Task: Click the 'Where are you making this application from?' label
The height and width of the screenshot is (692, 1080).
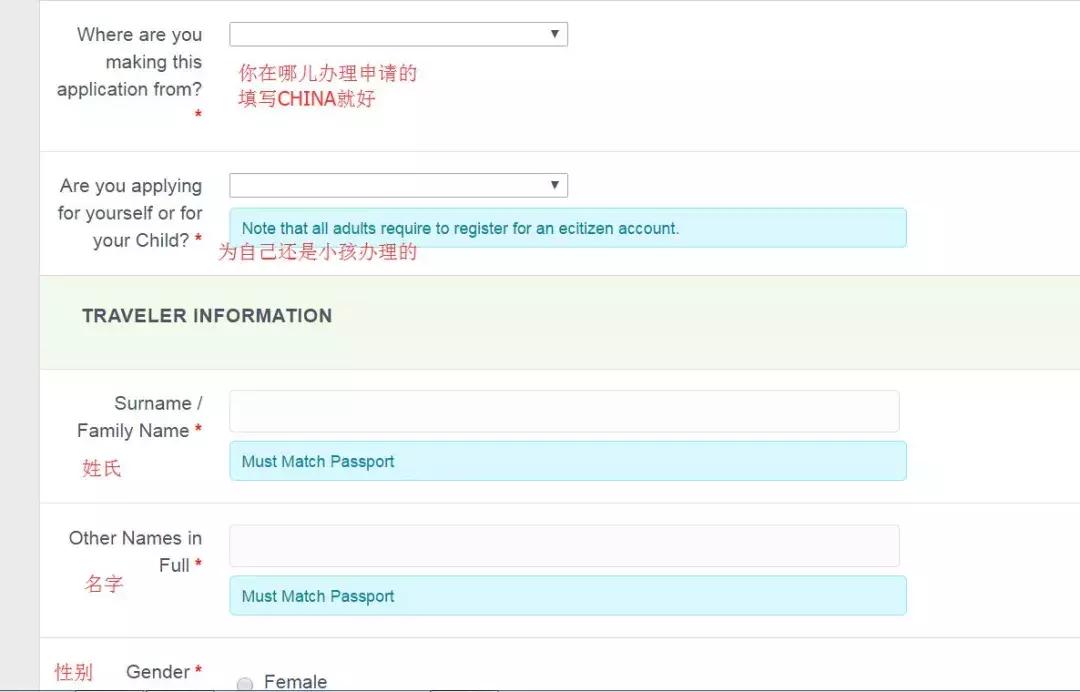Action: (x=129, y=62)
